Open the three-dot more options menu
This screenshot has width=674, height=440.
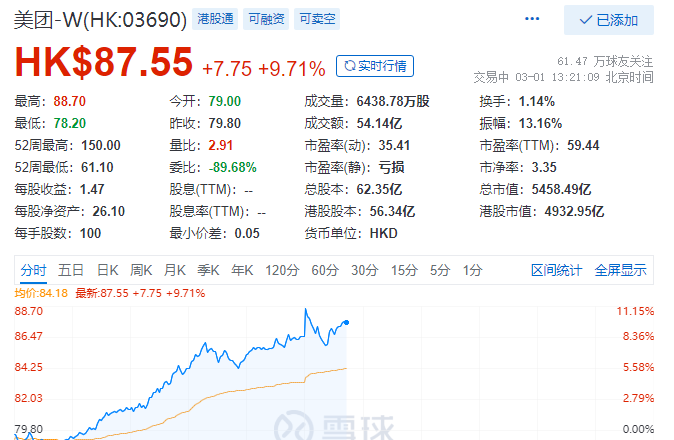pyautogui.click(x=532, y=19)
